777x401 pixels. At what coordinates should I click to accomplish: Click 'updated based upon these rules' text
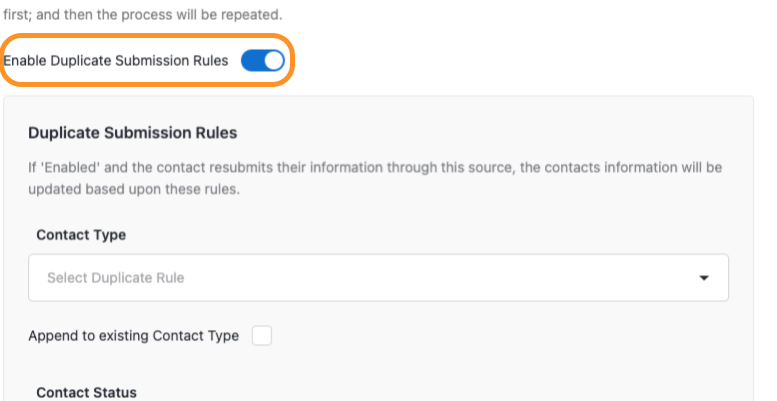tap(134, 188)
